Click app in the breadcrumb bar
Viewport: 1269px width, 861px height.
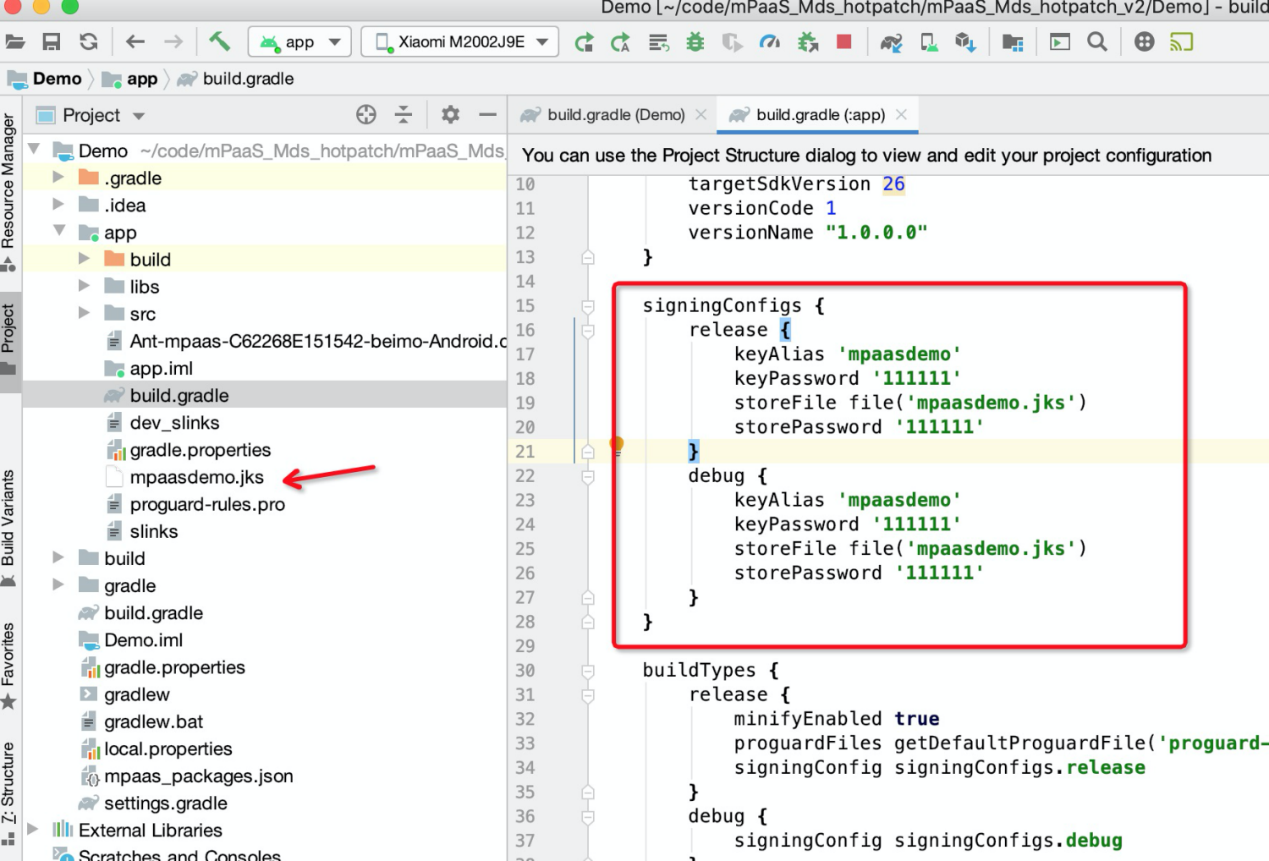(142, 79)
